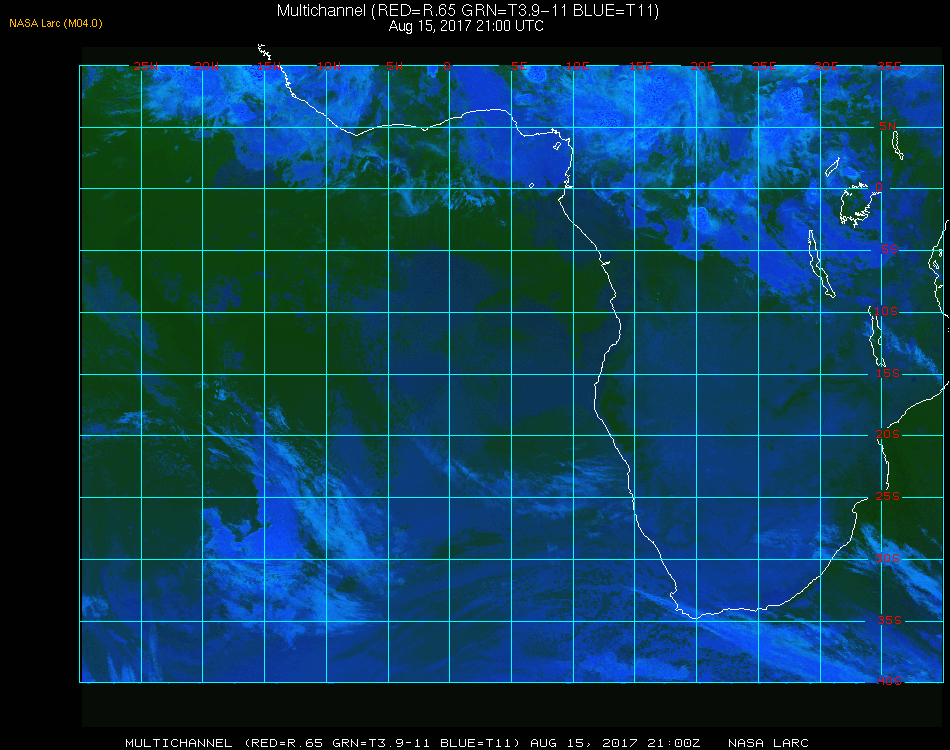Select the 40S latitude label
The height and width of the screenshot is (750, 950).
tap(889, 681)
